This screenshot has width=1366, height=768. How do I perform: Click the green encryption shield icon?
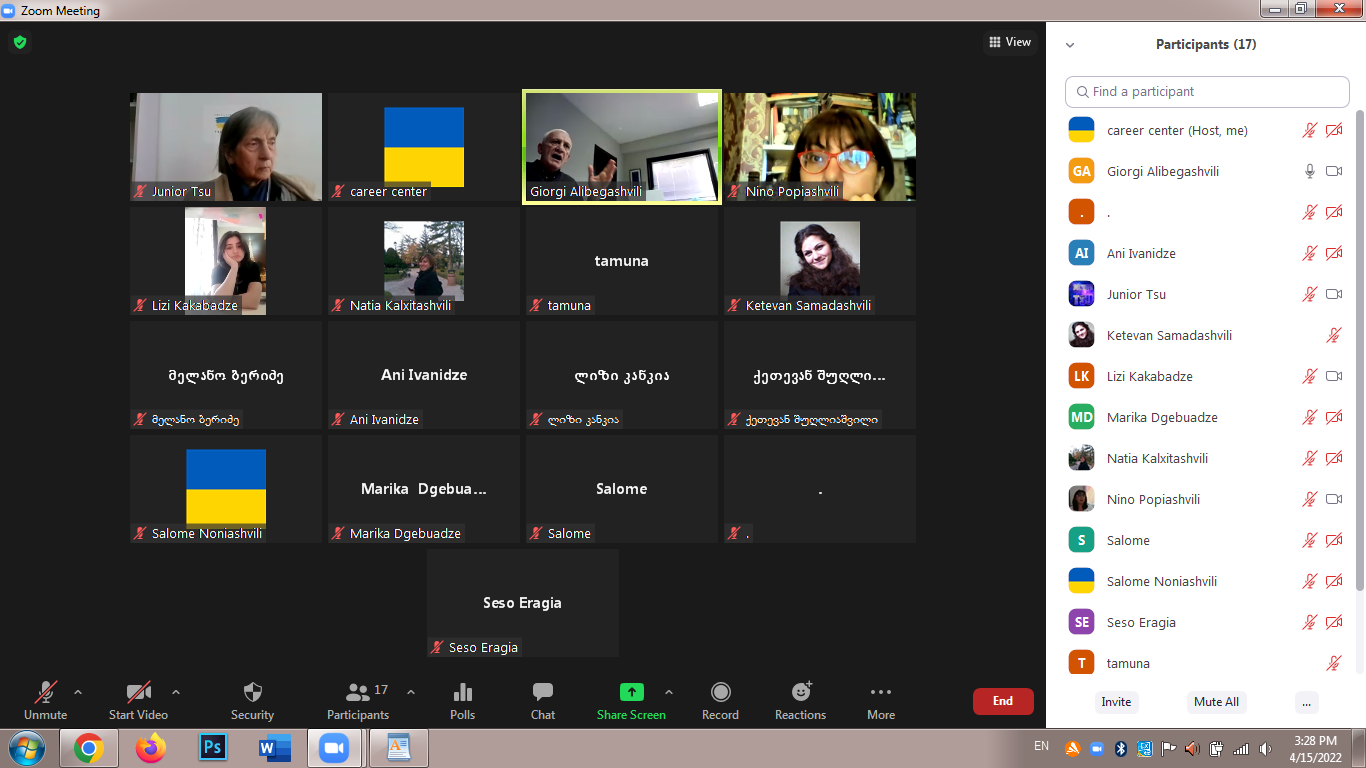pos(19,43)
